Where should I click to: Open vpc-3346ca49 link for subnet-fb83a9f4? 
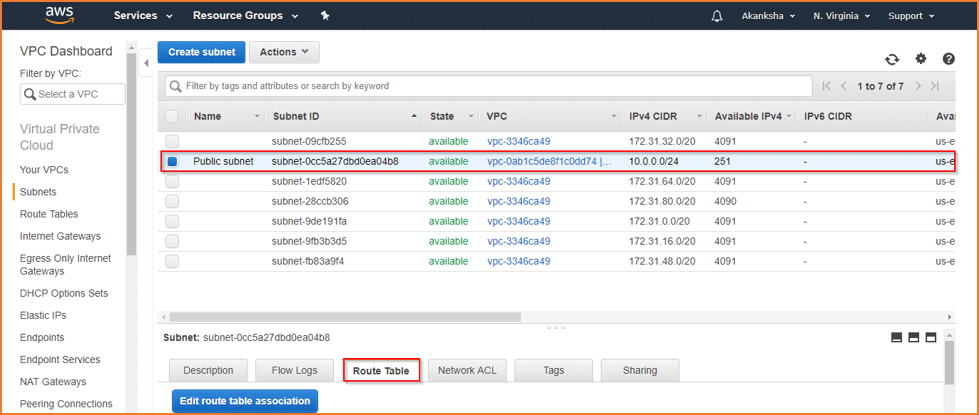click(518, 261)
